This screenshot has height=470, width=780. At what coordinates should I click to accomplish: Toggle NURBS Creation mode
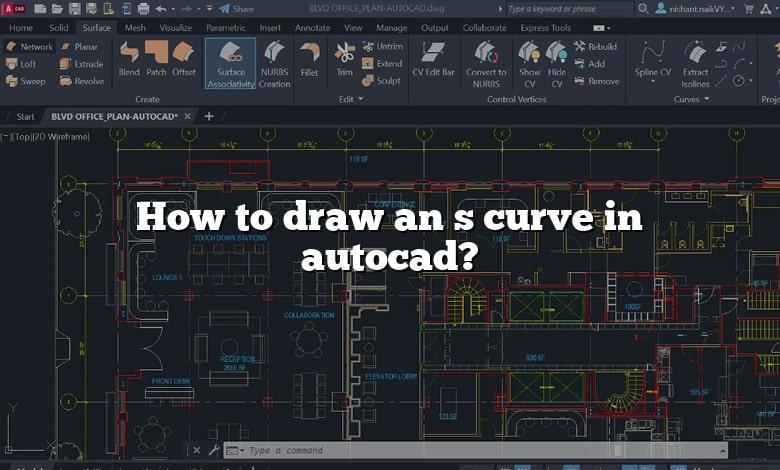pyautogui.click(x=274, y=62)
